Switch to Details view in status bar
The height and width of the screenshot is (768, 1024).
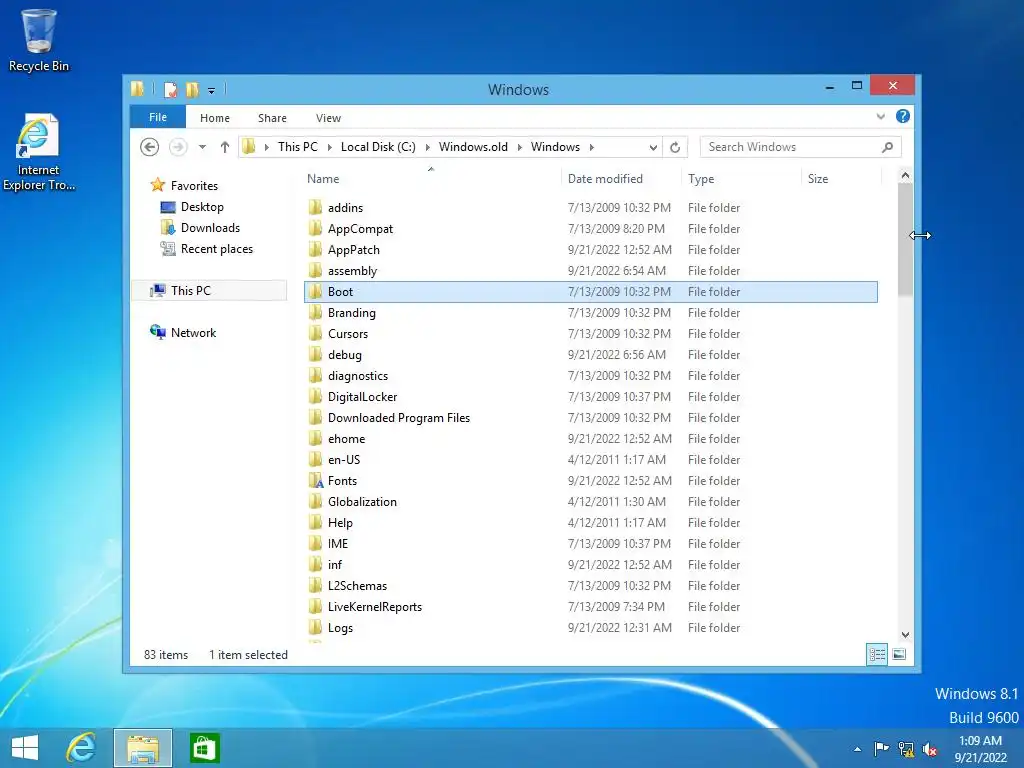877,654
